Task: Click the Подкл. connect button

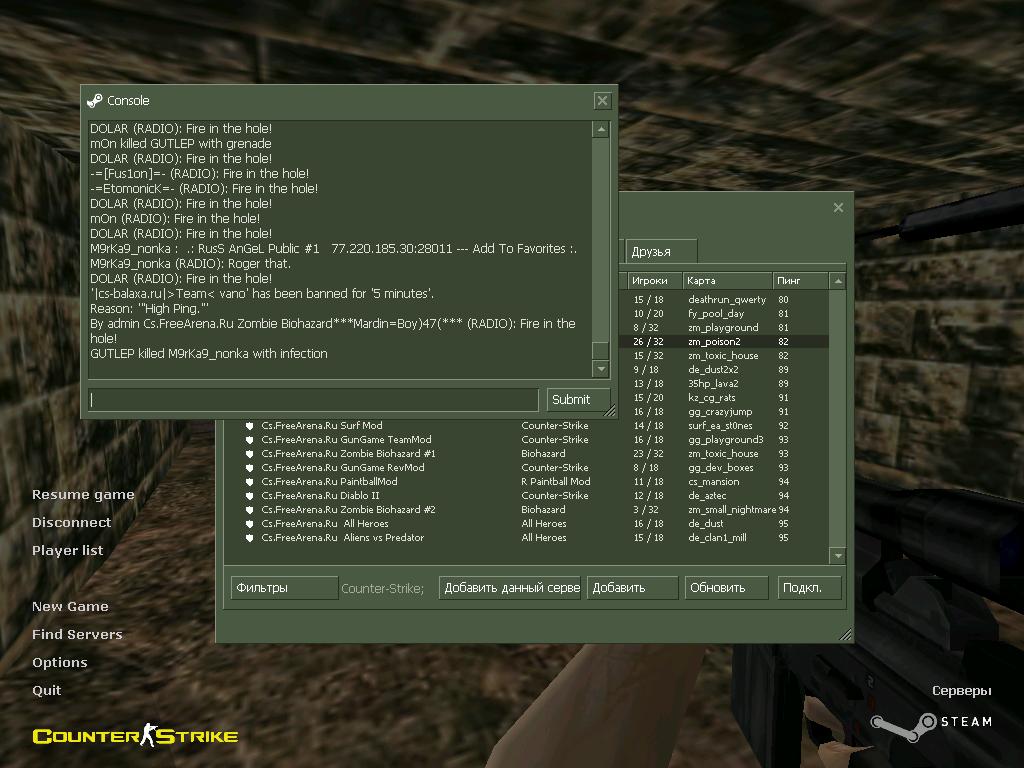Action: 809,588
